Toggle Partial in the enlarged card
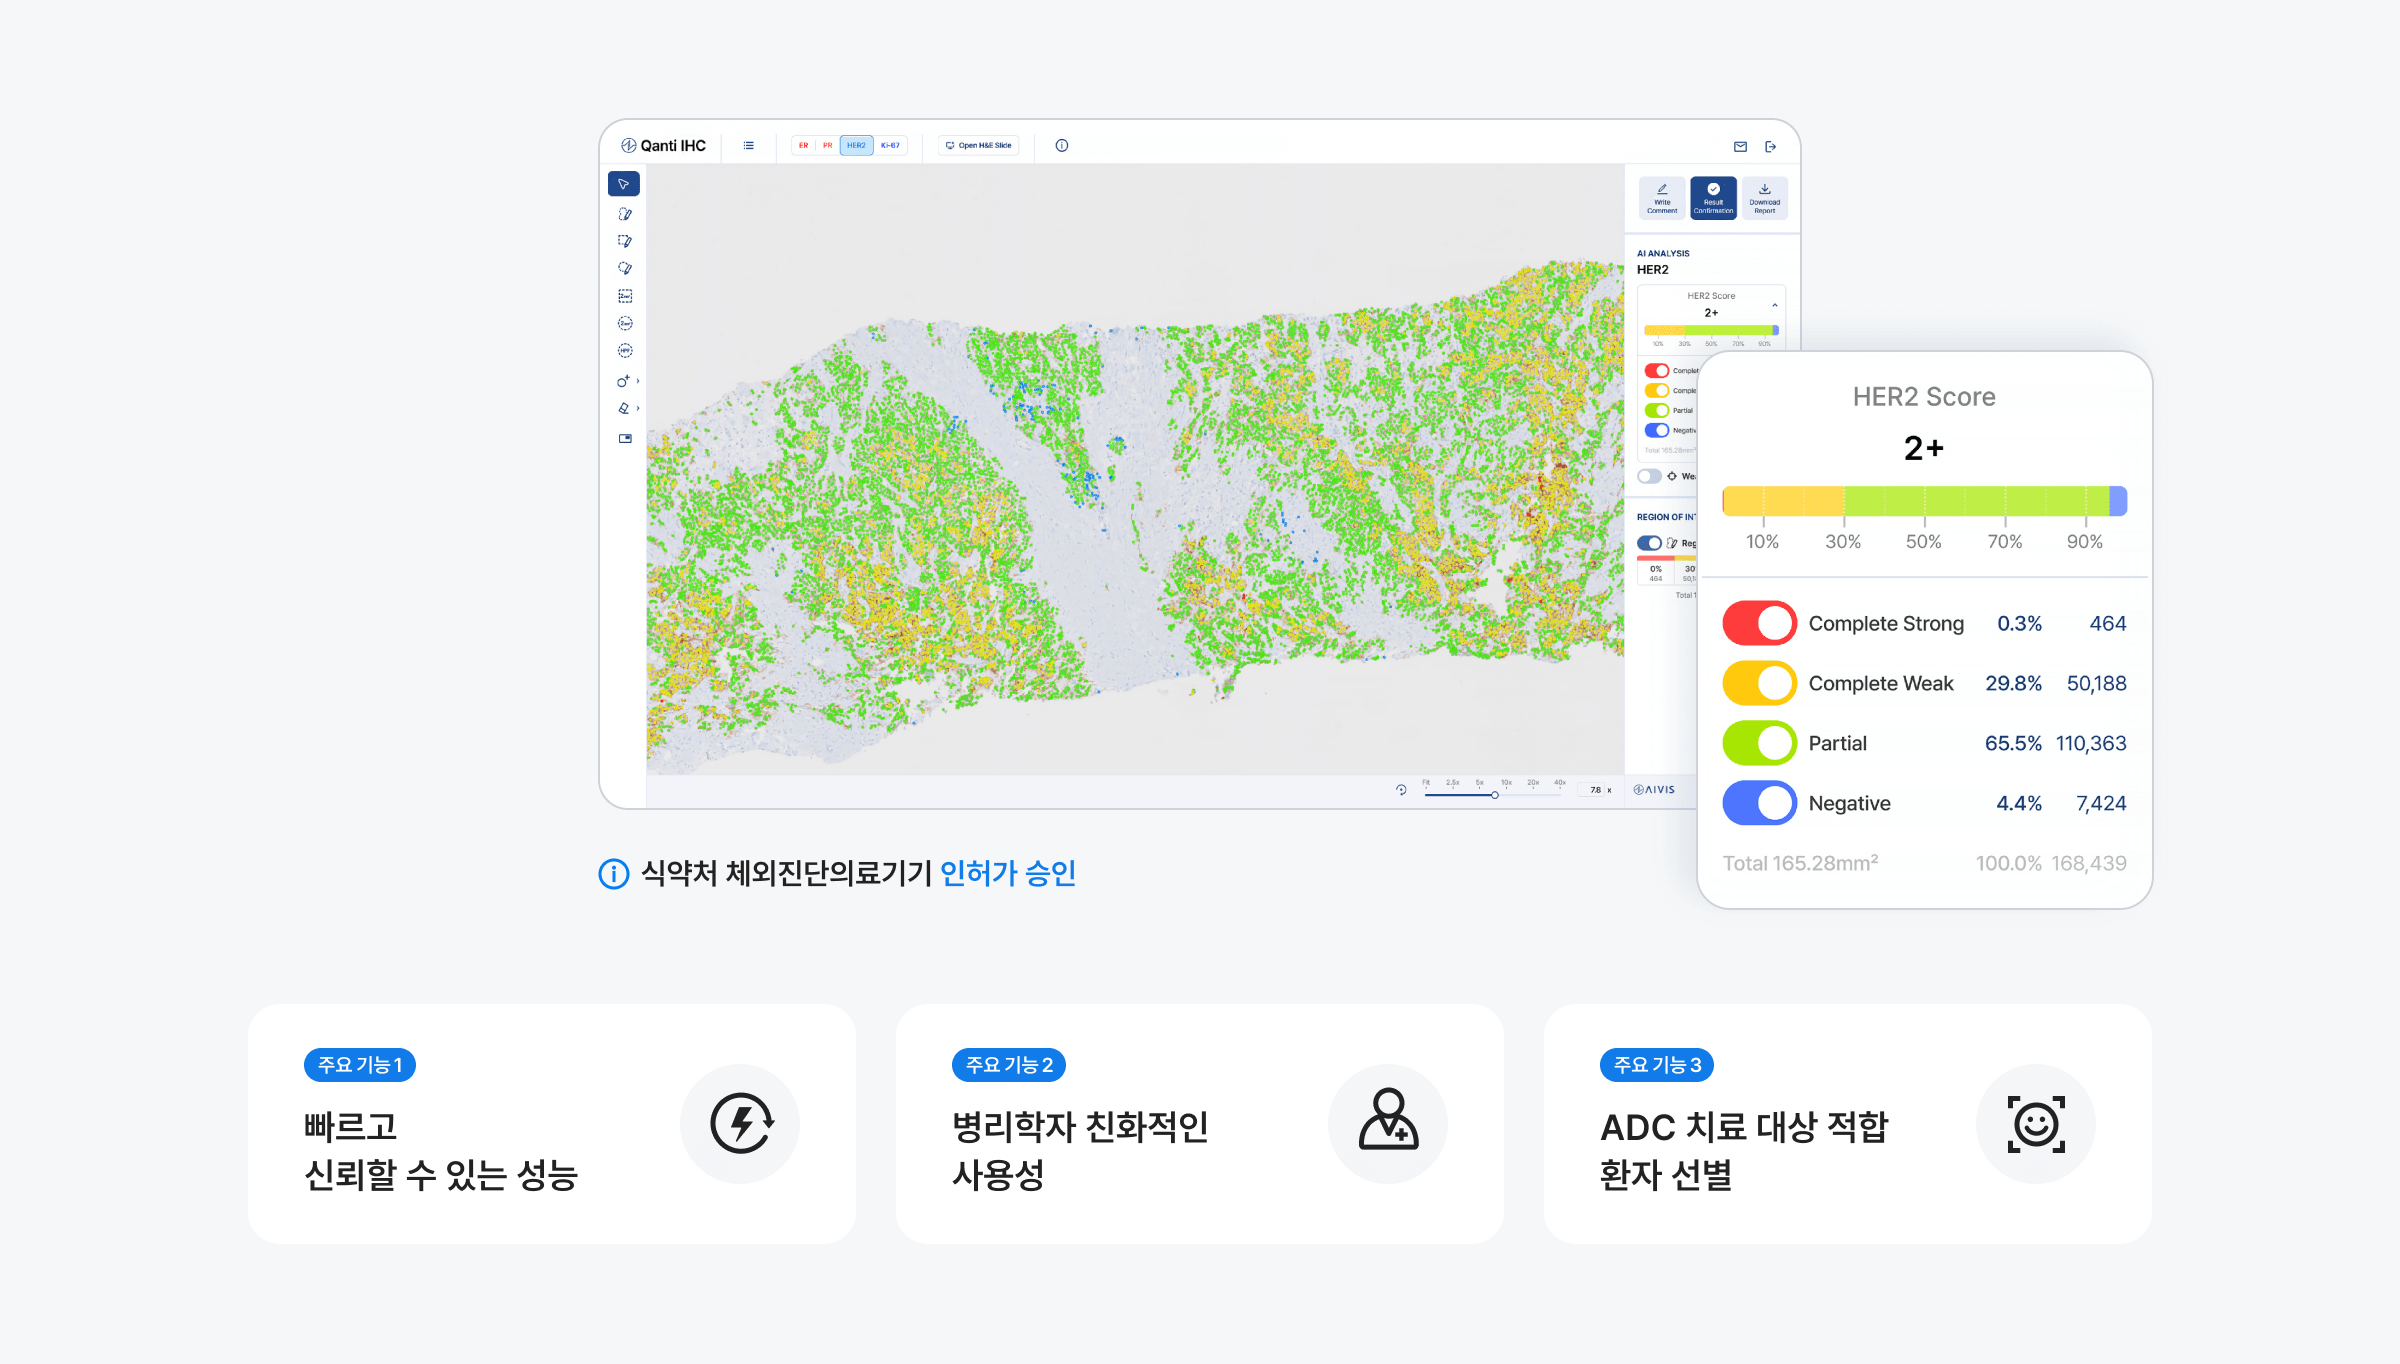2400x1364 pixels. pos(1759,743)
